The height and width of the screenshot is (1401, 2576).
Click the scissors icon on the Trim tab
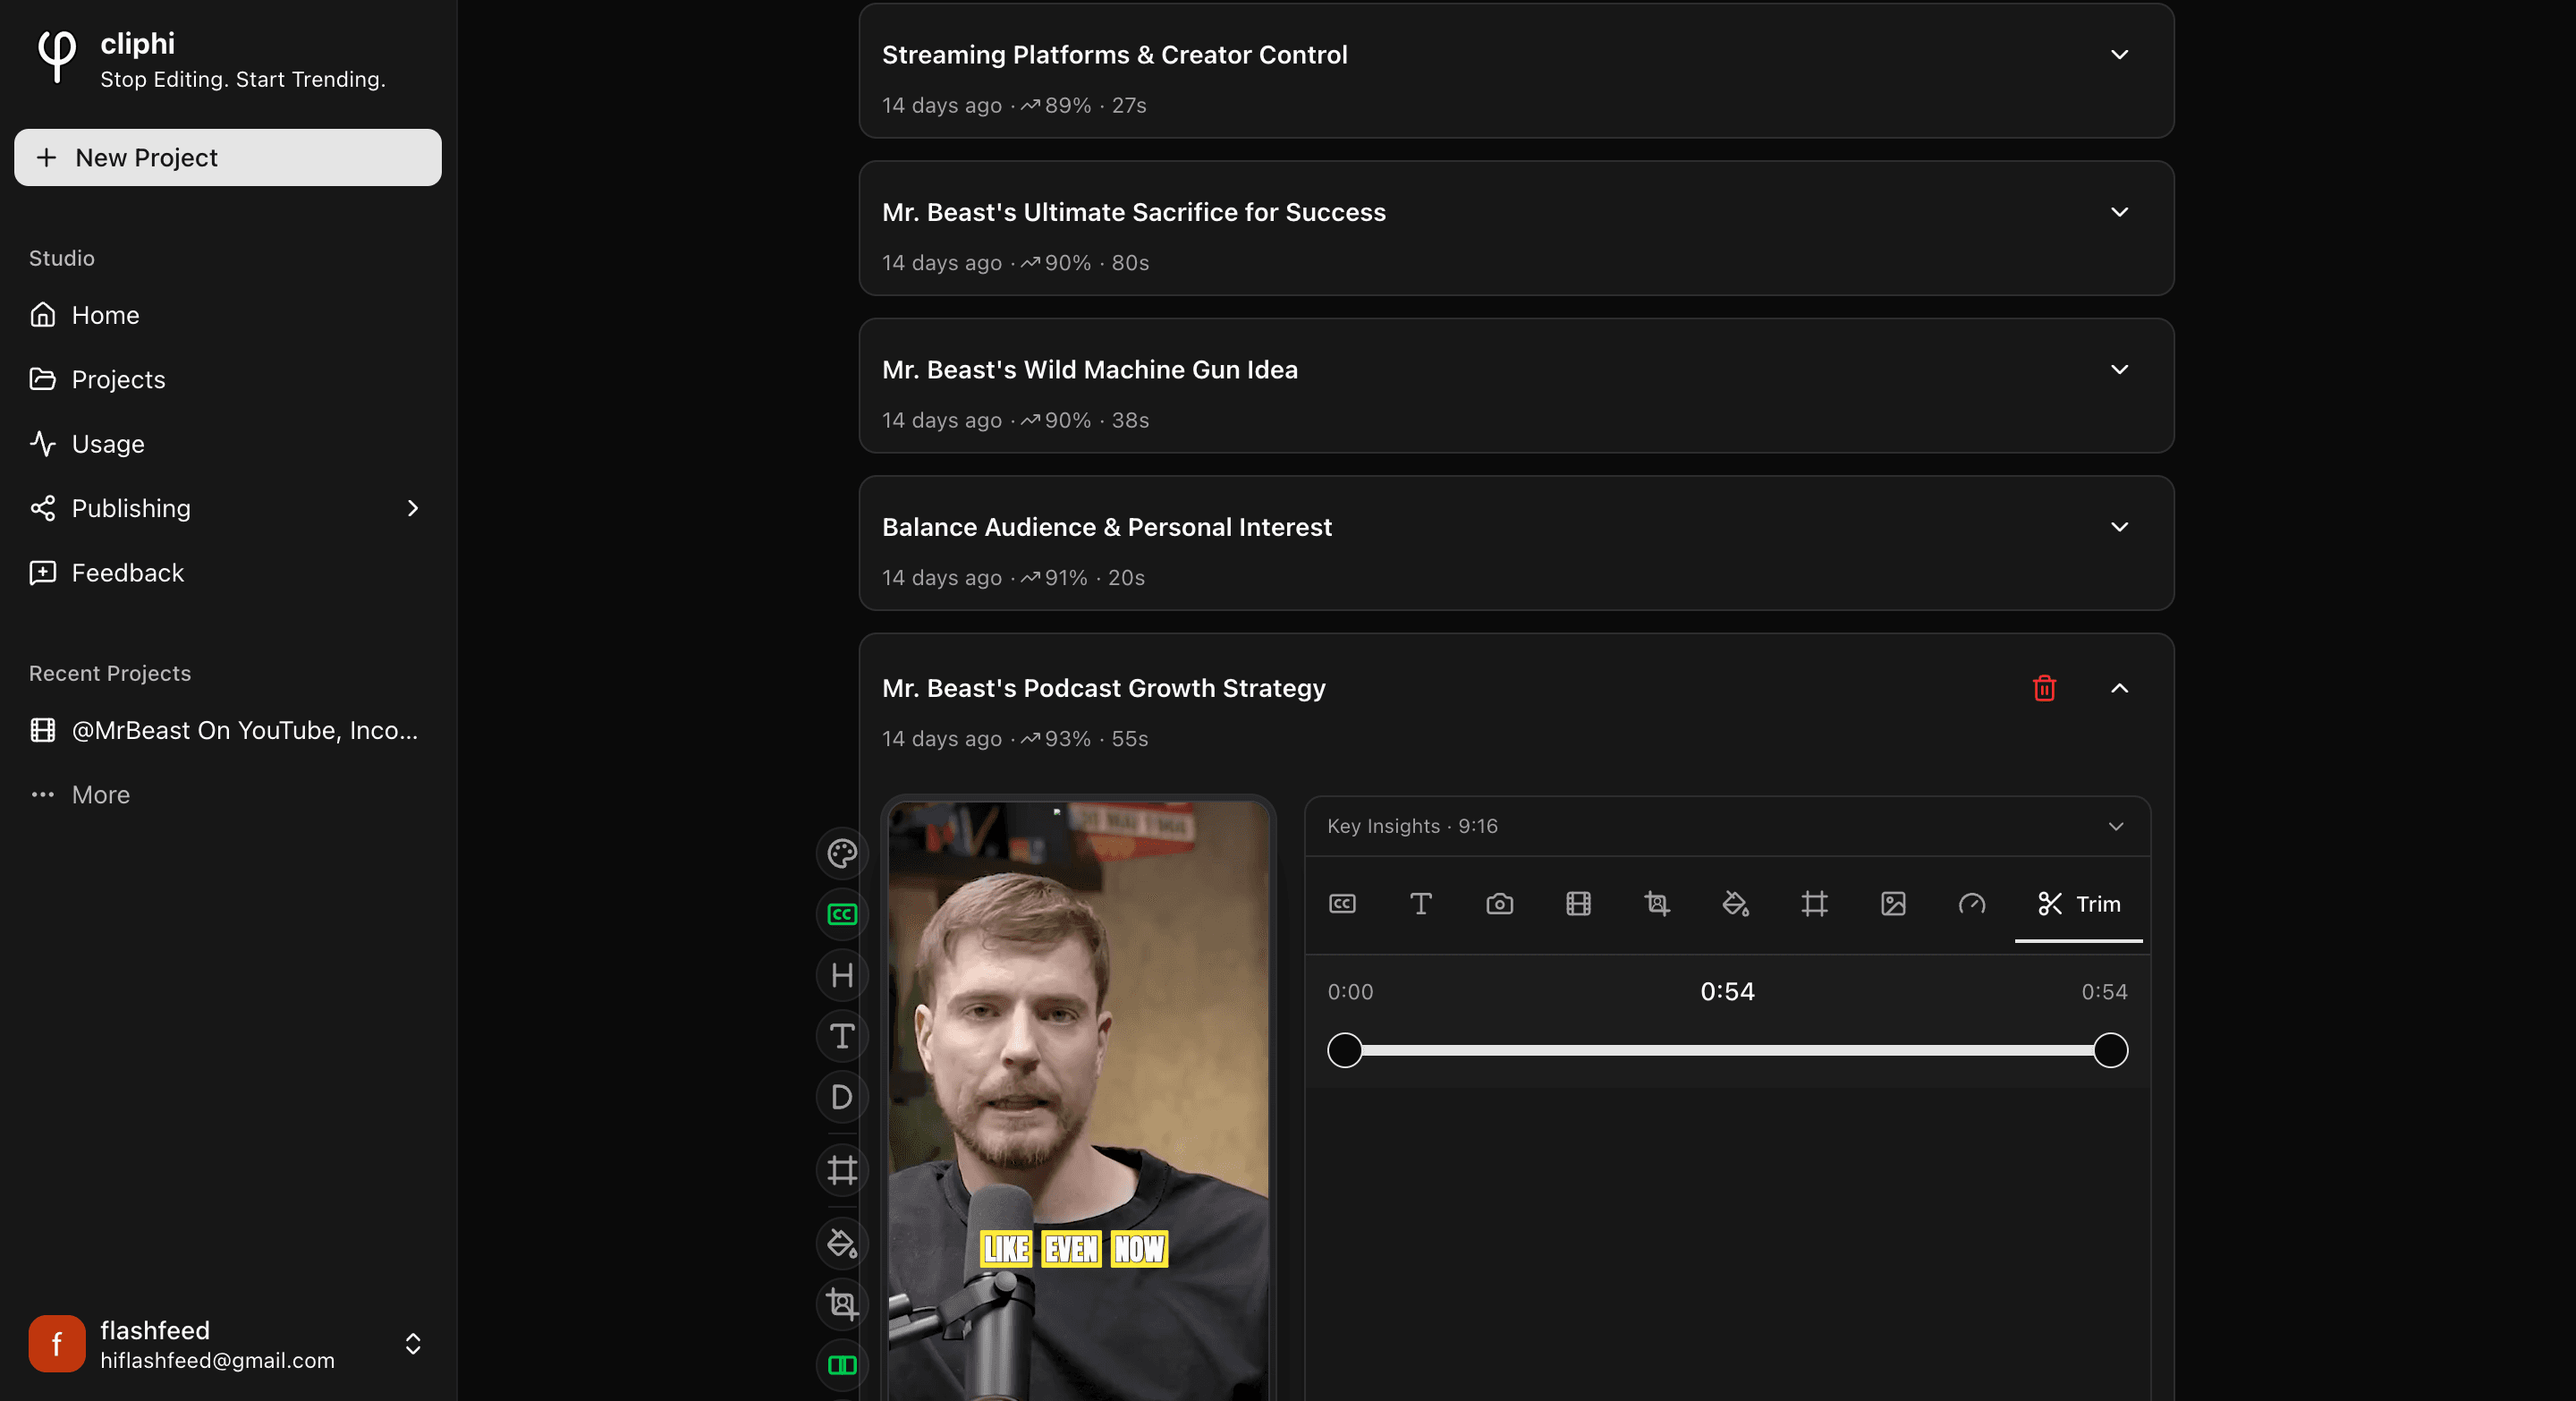point(2049,904)
